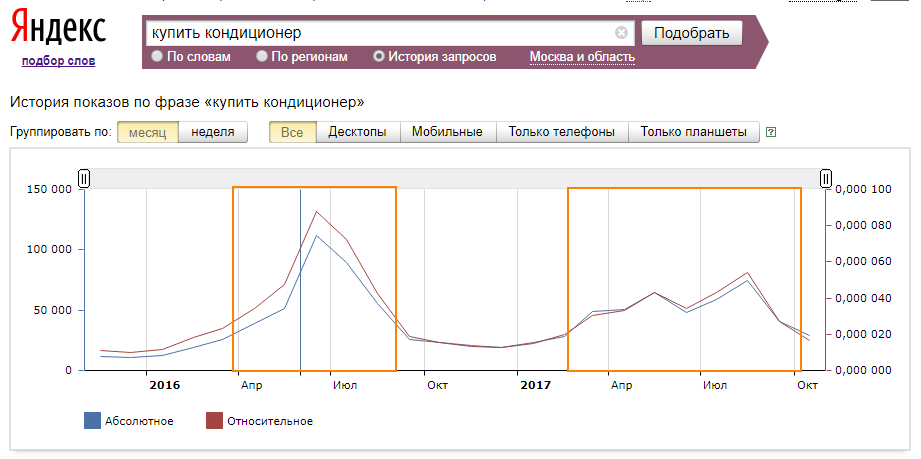921x459 pixels.
Task: Click the '0,000 100' right axis value
Action: (863, 189)
